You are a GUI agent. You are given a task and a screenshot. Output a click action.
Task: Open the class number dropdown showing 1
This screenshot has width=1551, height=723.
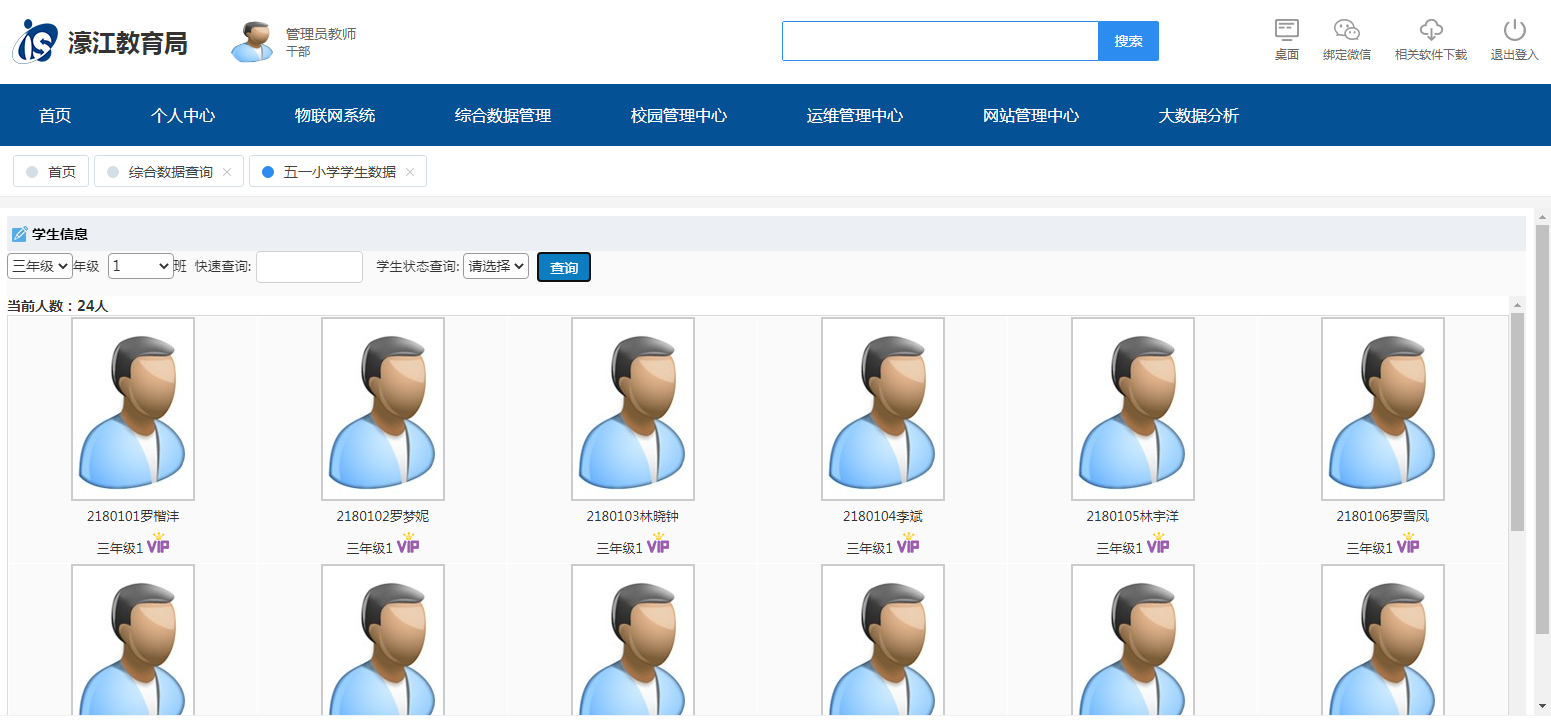click(x=140, y=266)
